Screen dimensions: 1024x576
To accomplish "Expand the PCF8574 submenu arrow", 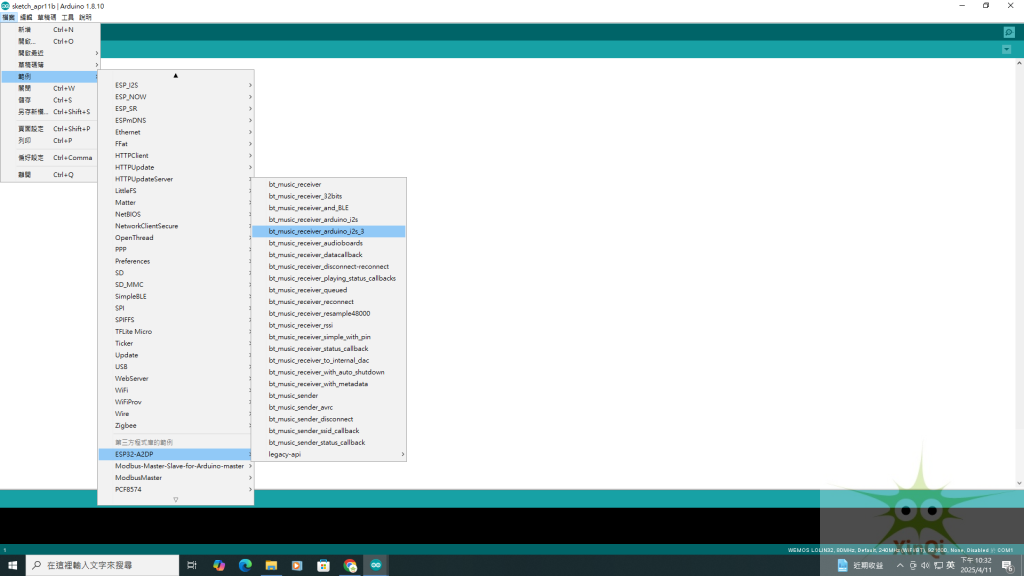I will [250, 489].
